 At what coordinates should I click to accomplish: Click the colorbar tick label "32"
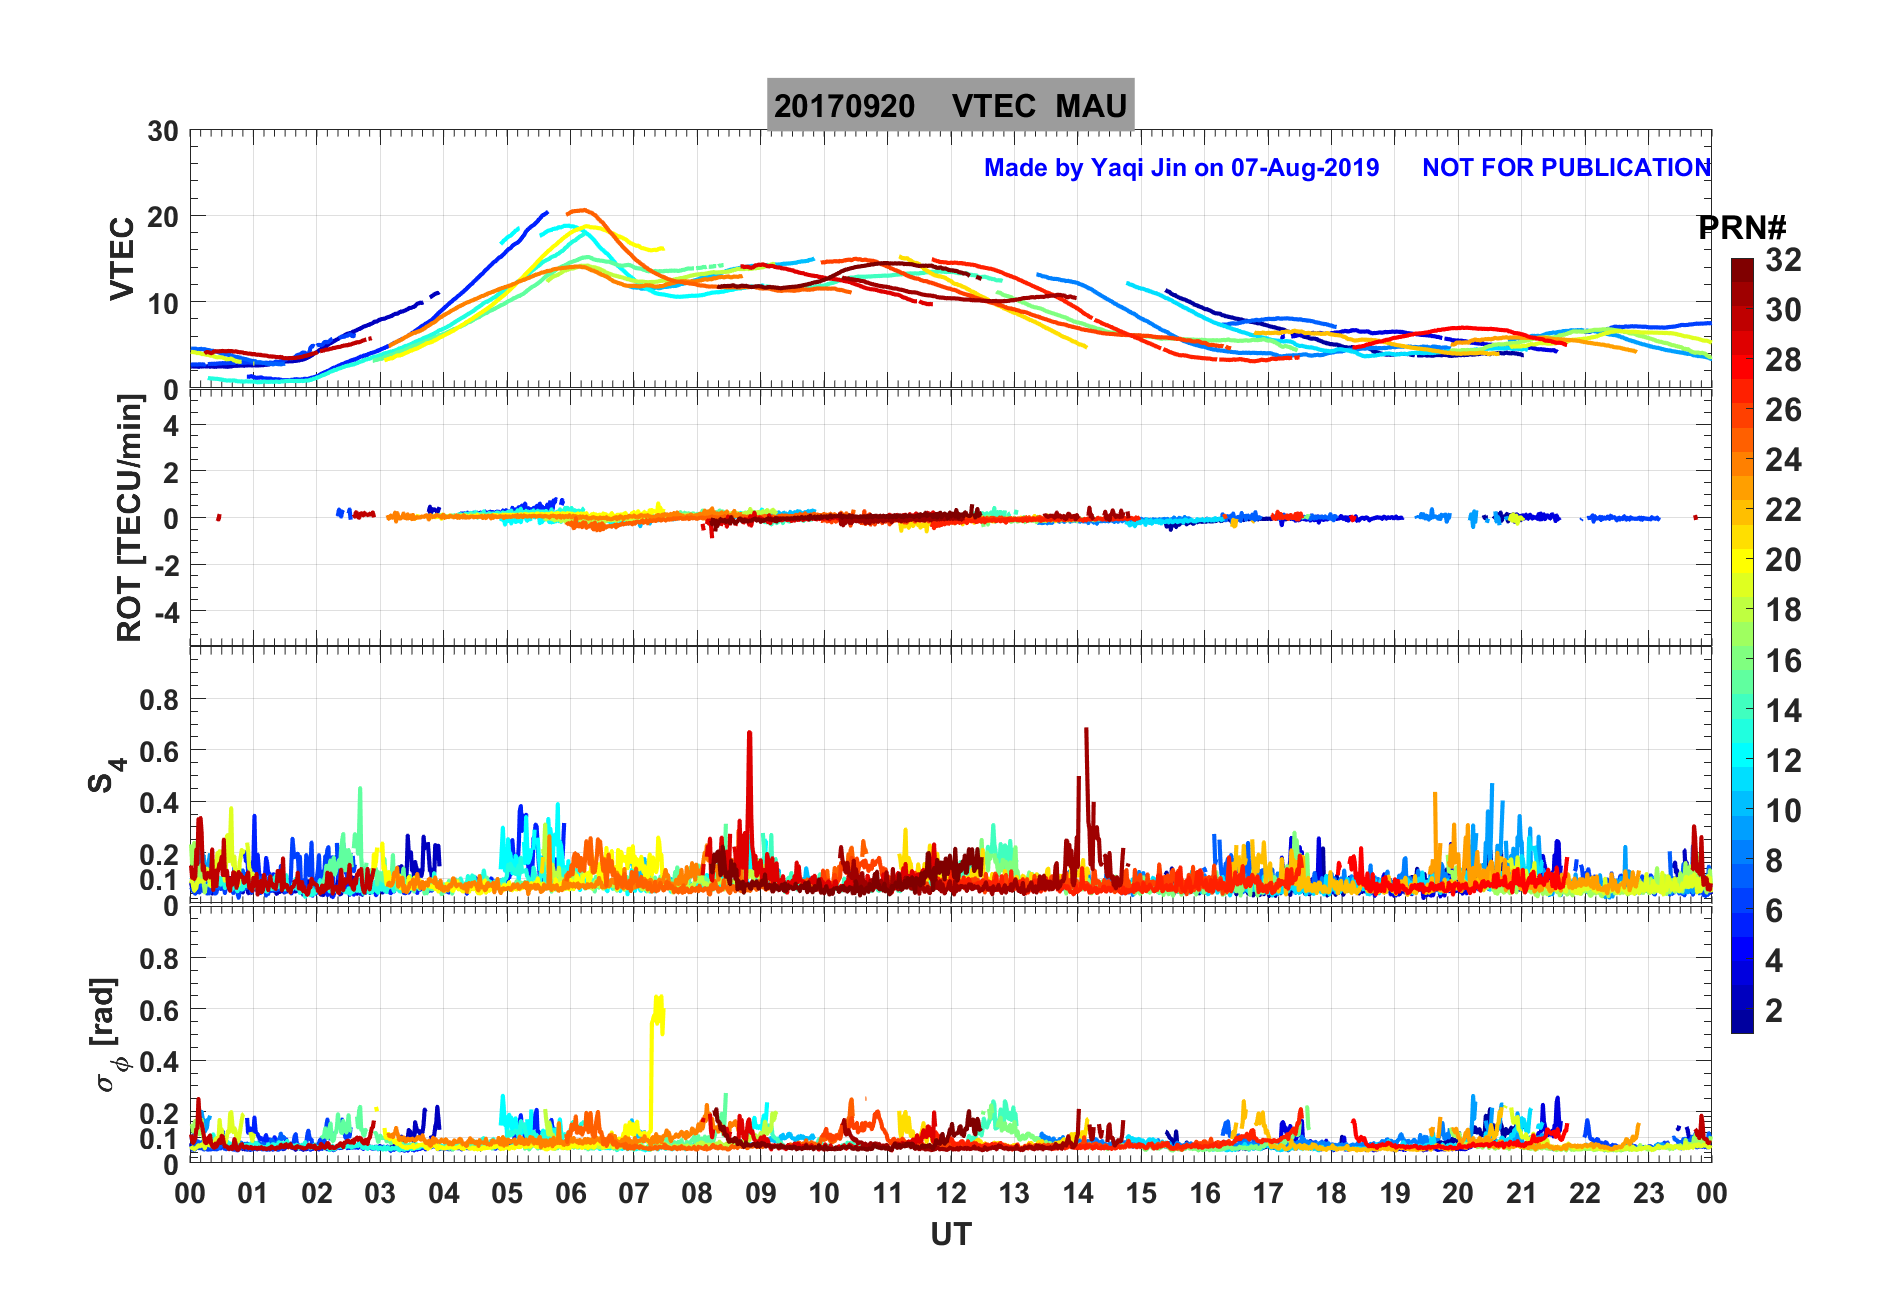click(1783, 260)
